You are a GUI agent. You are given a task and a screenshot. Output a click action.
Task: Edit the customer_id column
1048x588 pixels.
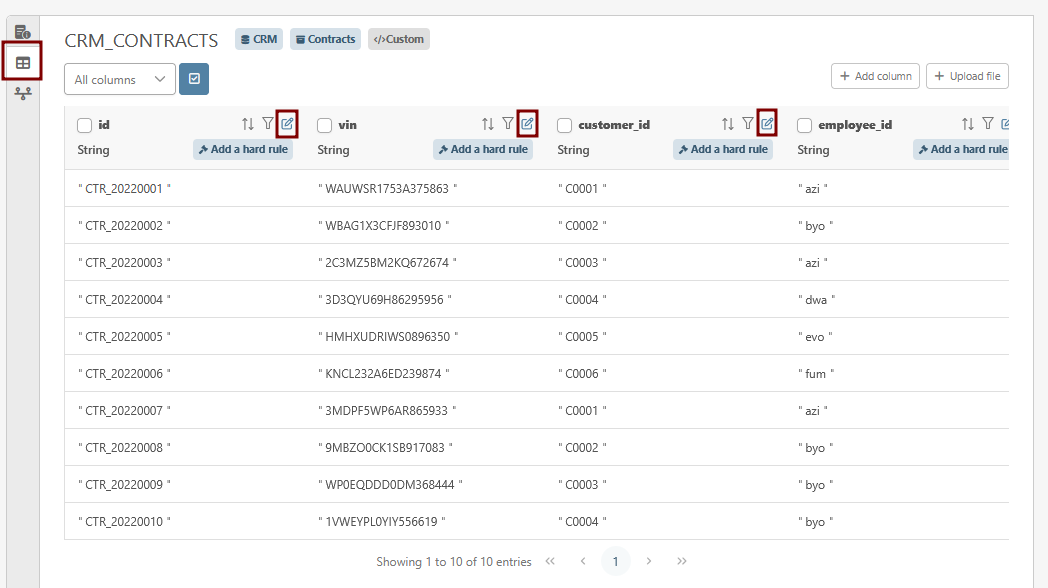tap(767, 124)
